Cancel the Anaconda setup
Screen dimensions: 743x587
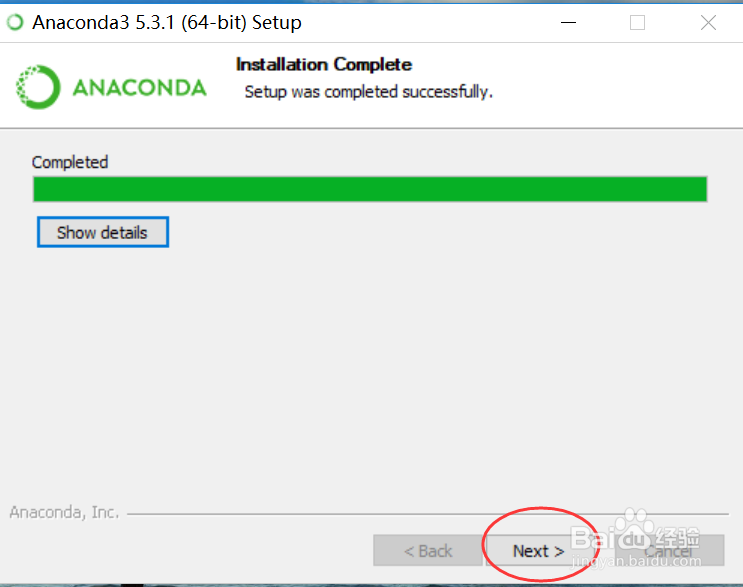coord(669,551)
